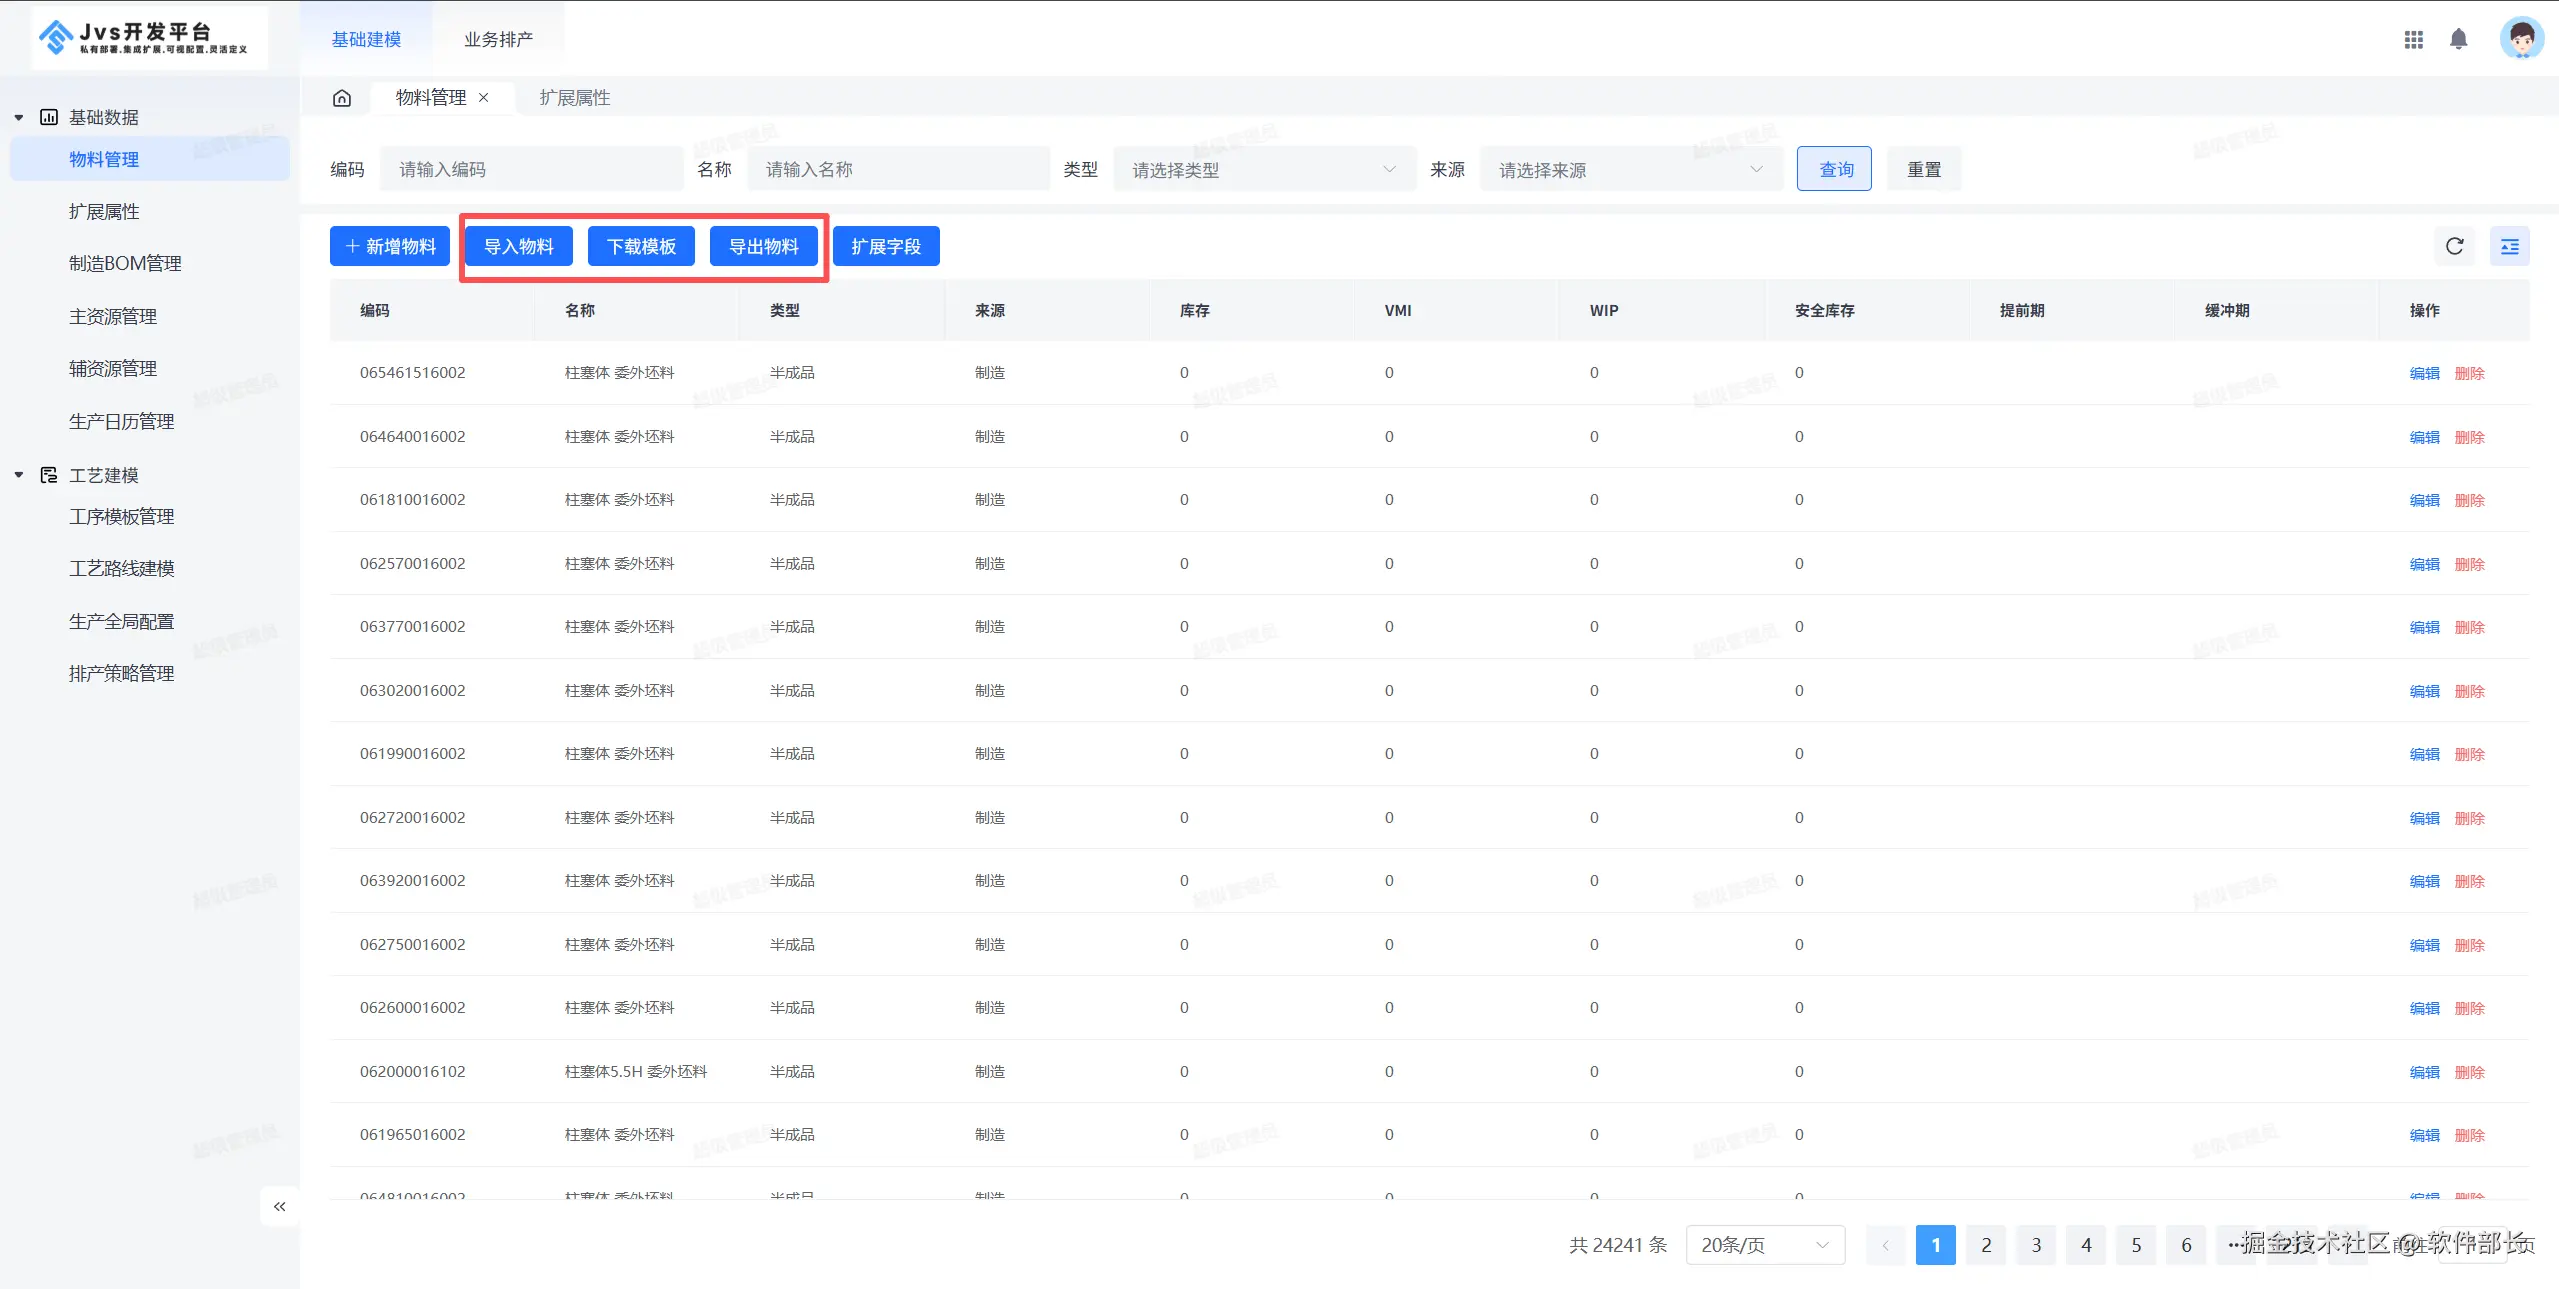Open the 类型 dropdown filter
2559x1289 pixels.
click(1263, 170)
